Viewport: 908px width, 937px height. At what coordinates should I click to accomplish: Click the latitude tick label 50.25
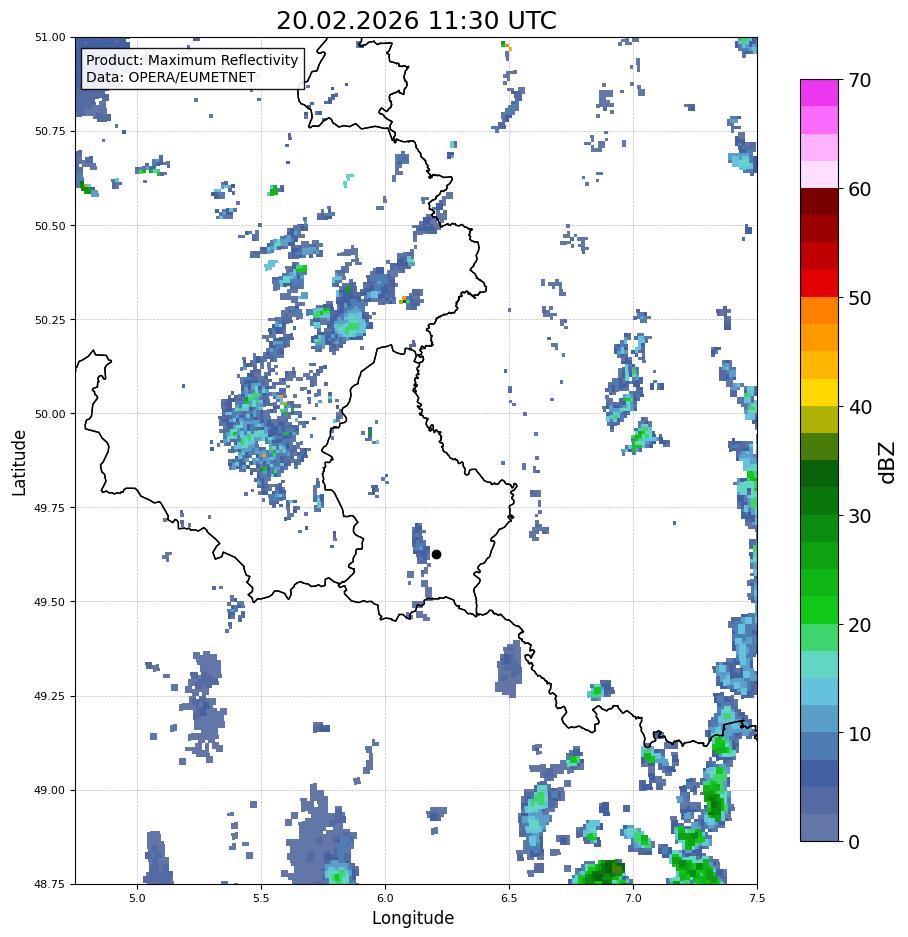tap(50, 320)
